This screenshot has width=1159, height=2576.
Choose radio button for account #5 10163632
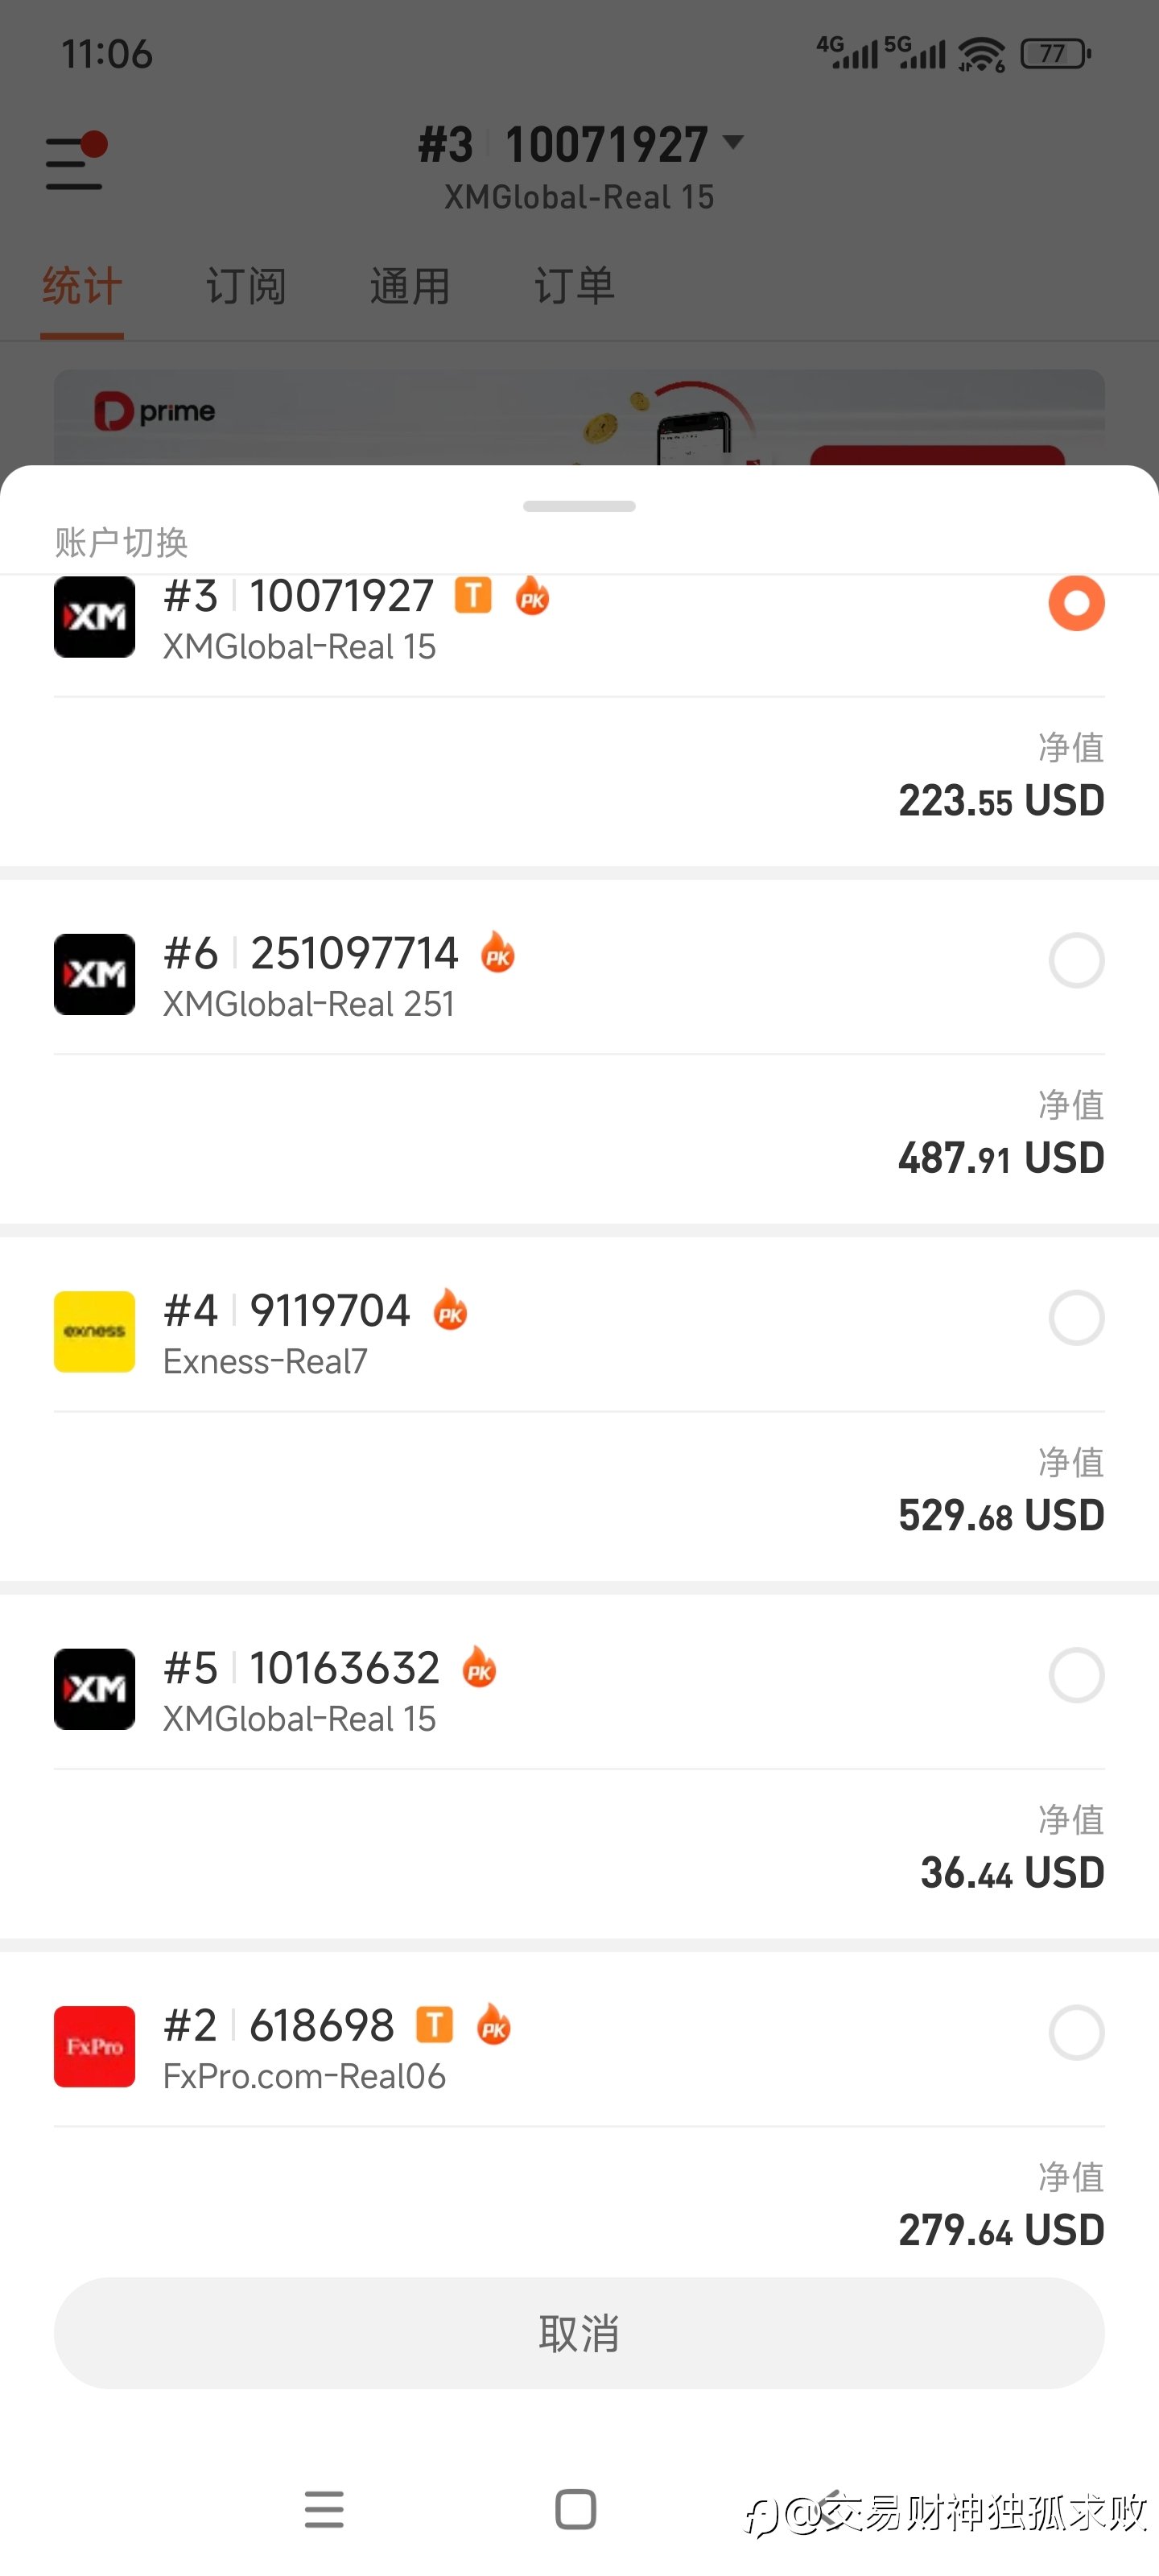pyautogui.click(x=1076, y=1675)
